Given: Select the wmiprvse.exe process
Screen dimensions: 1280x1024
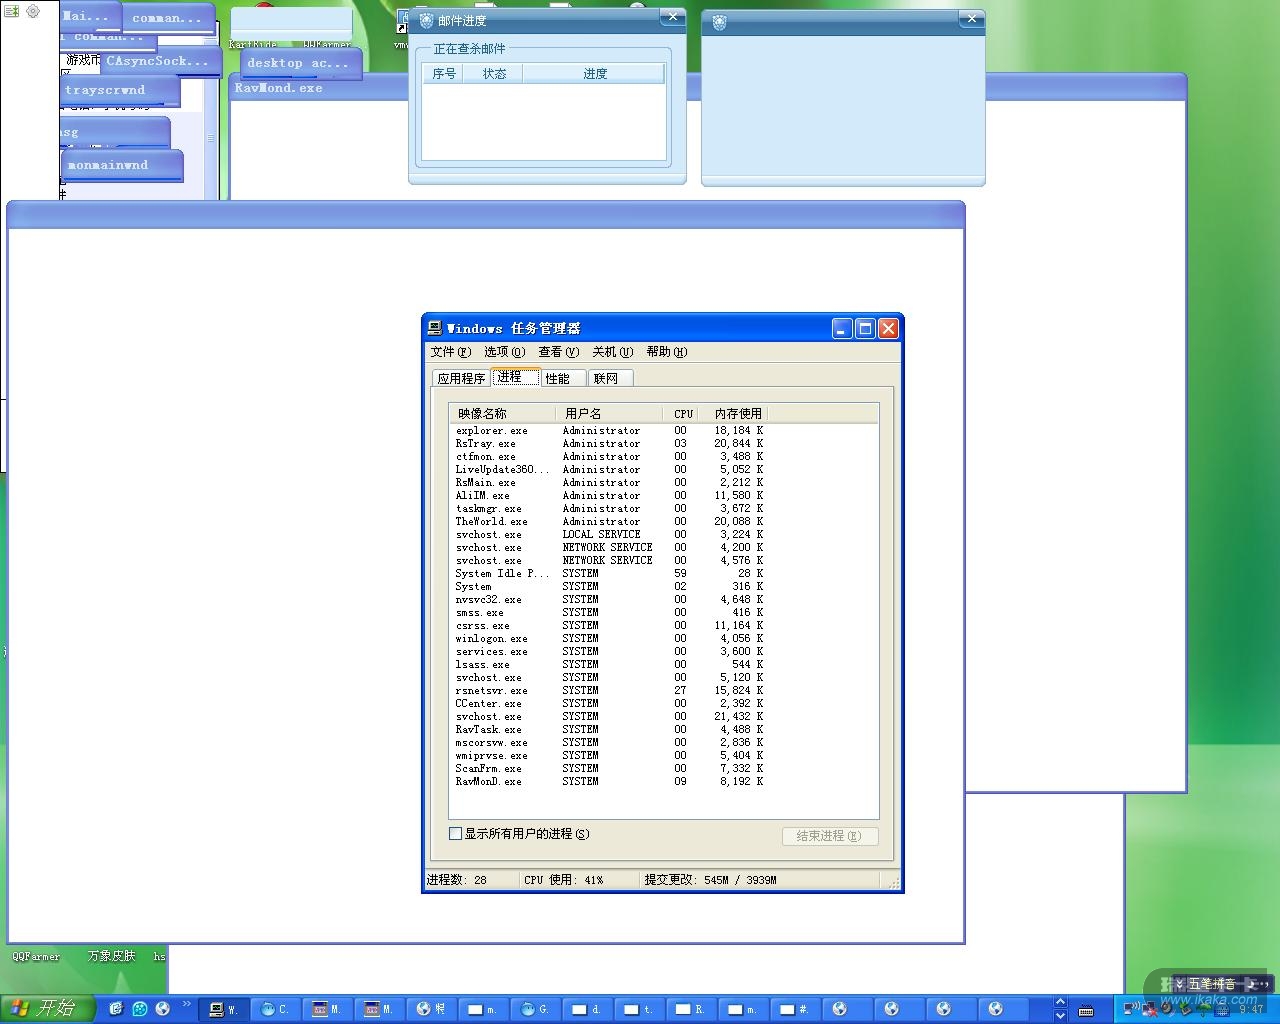Looking at the screenshot, I should 610,756.
